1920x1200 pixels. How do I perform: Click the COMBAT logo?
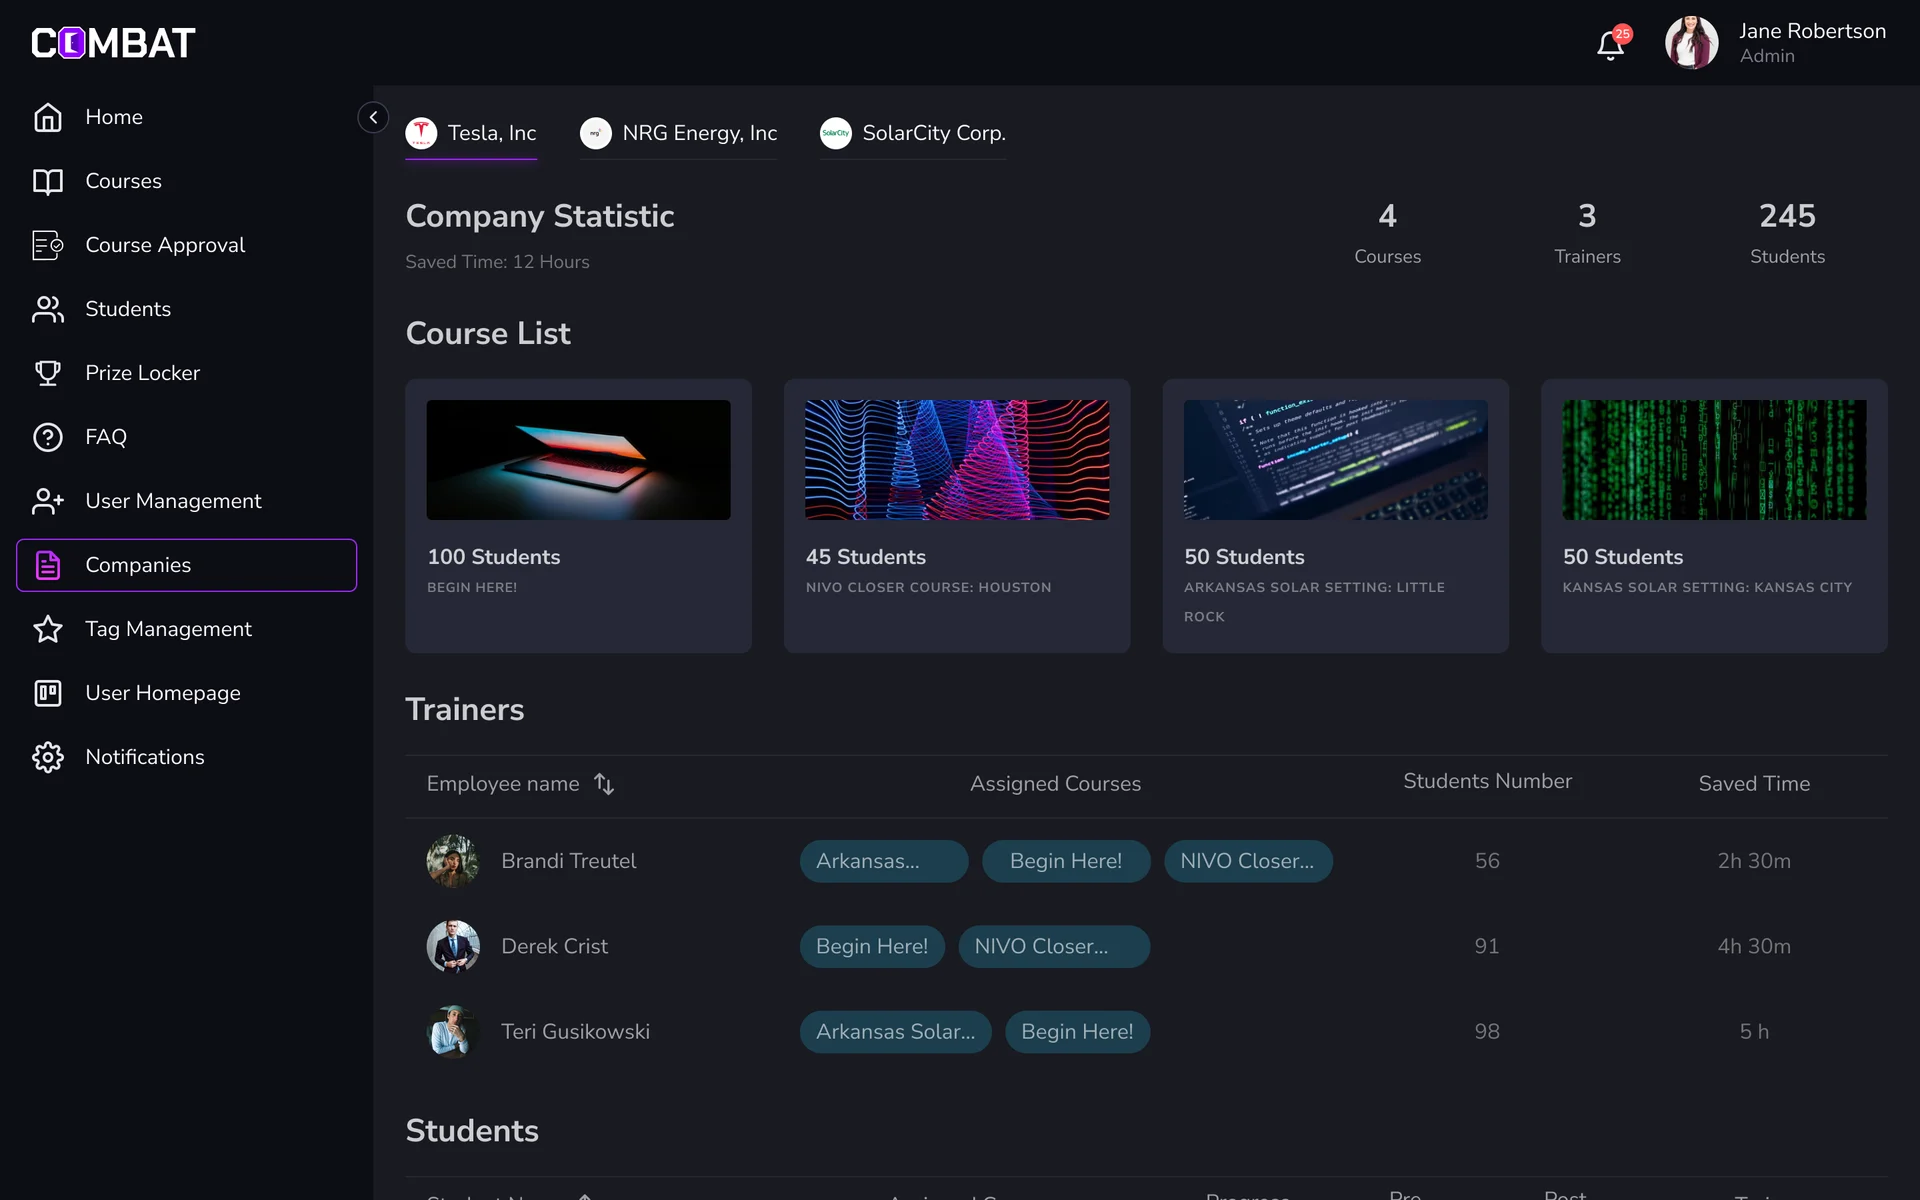tap(113, 43)
